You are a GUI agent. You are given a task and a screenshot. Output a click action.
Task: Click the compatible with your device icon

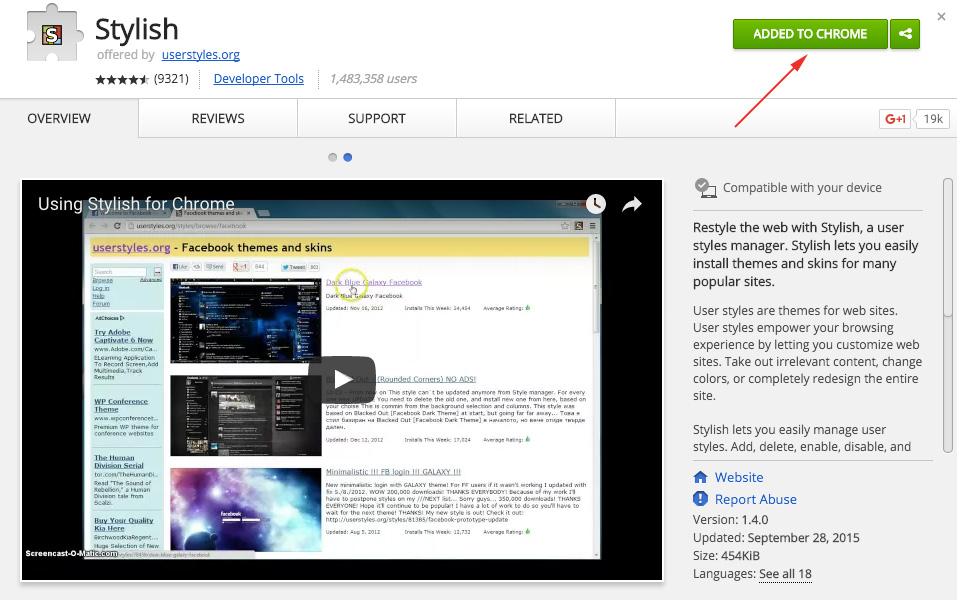tap(706, 188)
